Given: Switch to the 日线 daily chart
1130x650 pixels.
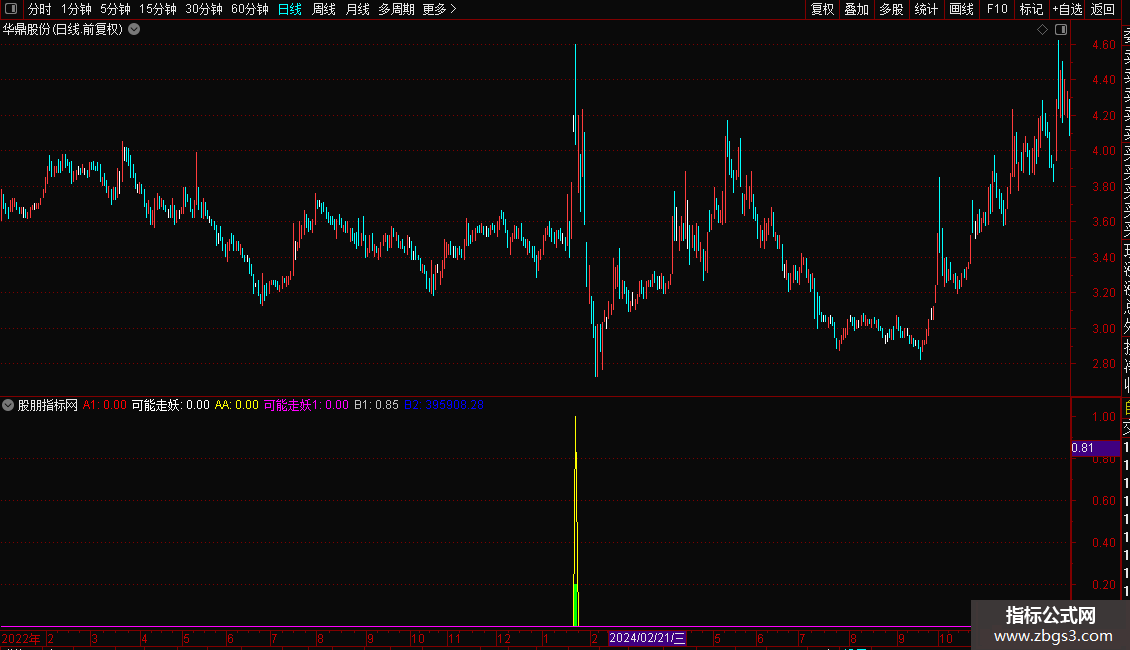Looking at the screenshot, I should pos(290,9).
